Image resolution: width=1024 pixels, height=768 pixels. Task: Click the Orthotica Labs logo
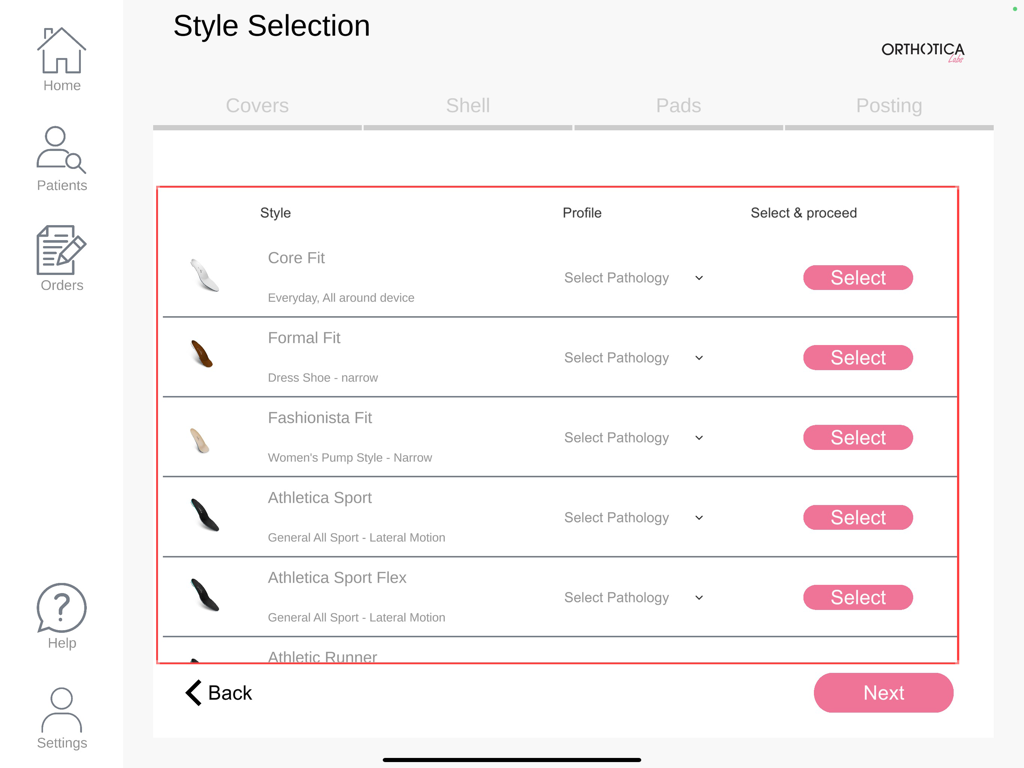(922, 51)
